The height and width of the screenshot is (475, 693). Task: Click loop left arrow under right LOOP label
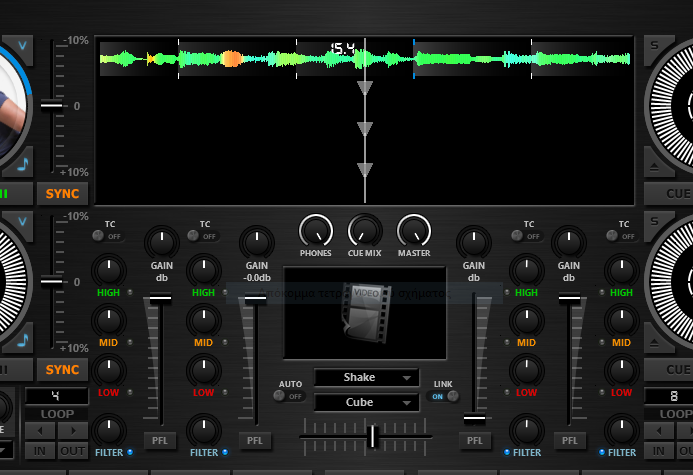pos(659,430)
